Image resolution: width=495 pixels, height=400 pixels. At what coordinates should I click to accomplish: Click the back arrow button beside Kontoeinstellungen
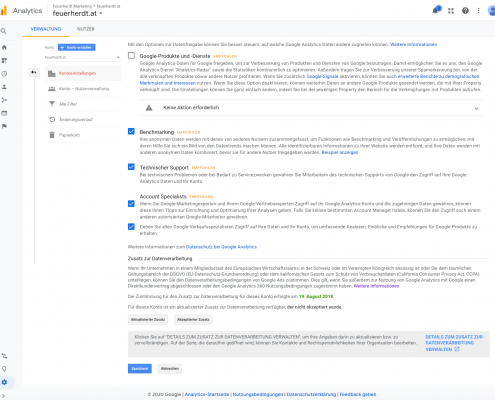pyautogui.click(x=34, y=72)
